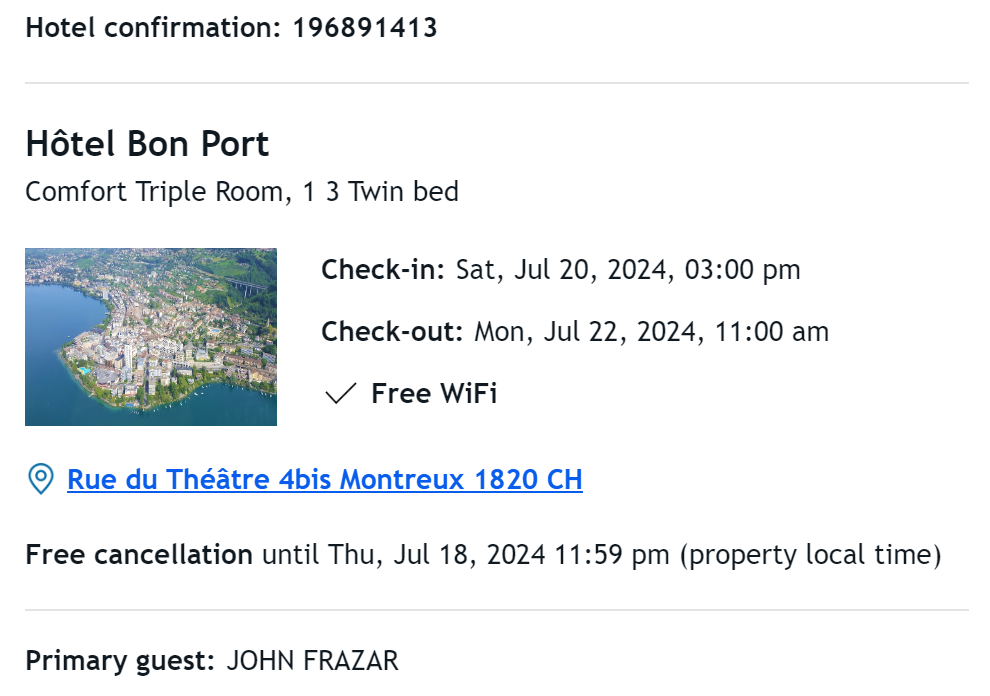Click the Hôtel Bon Port heading
Image resolution: width=990 pixels, height=696 pixels.
coord(147,144)
